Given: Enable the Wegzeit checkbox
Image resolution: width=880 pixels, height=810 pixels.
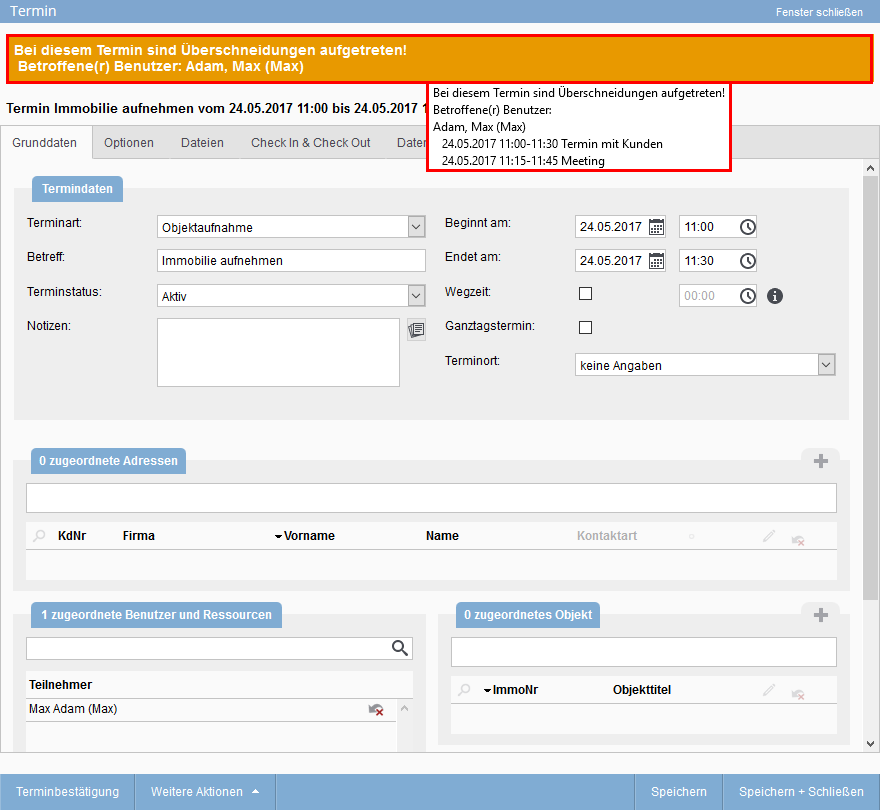Looking at the screenshot, I should 584,293.
